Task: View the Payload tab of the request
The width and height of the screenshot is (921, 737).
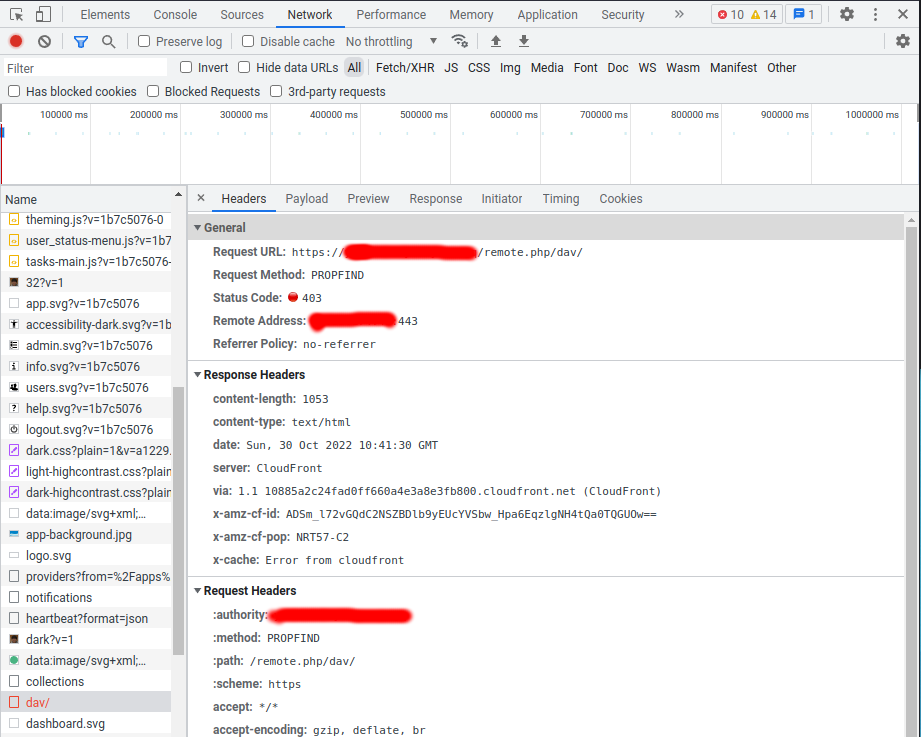Action: [307, 198]
